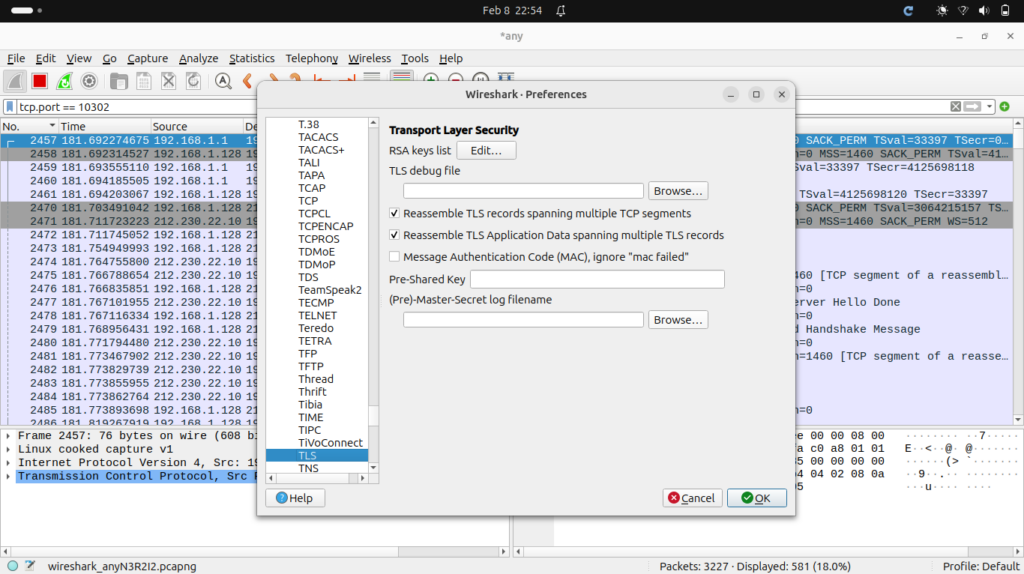Click the notification bell beside clock
1024x574 pixels.
pyautogui.click(x=561, y=10)
